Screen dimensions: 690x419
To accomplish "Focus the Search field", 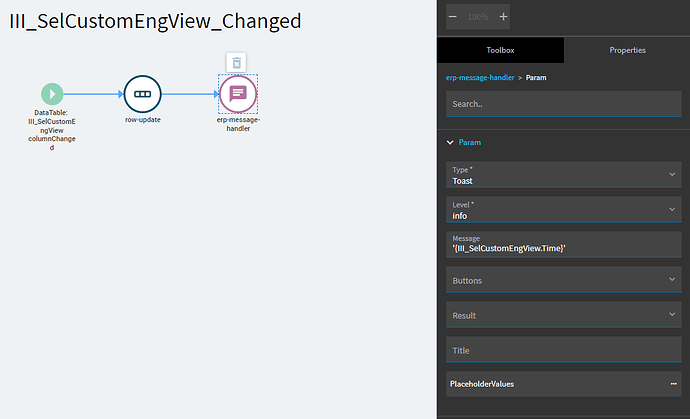I will (x=564, y=104).
